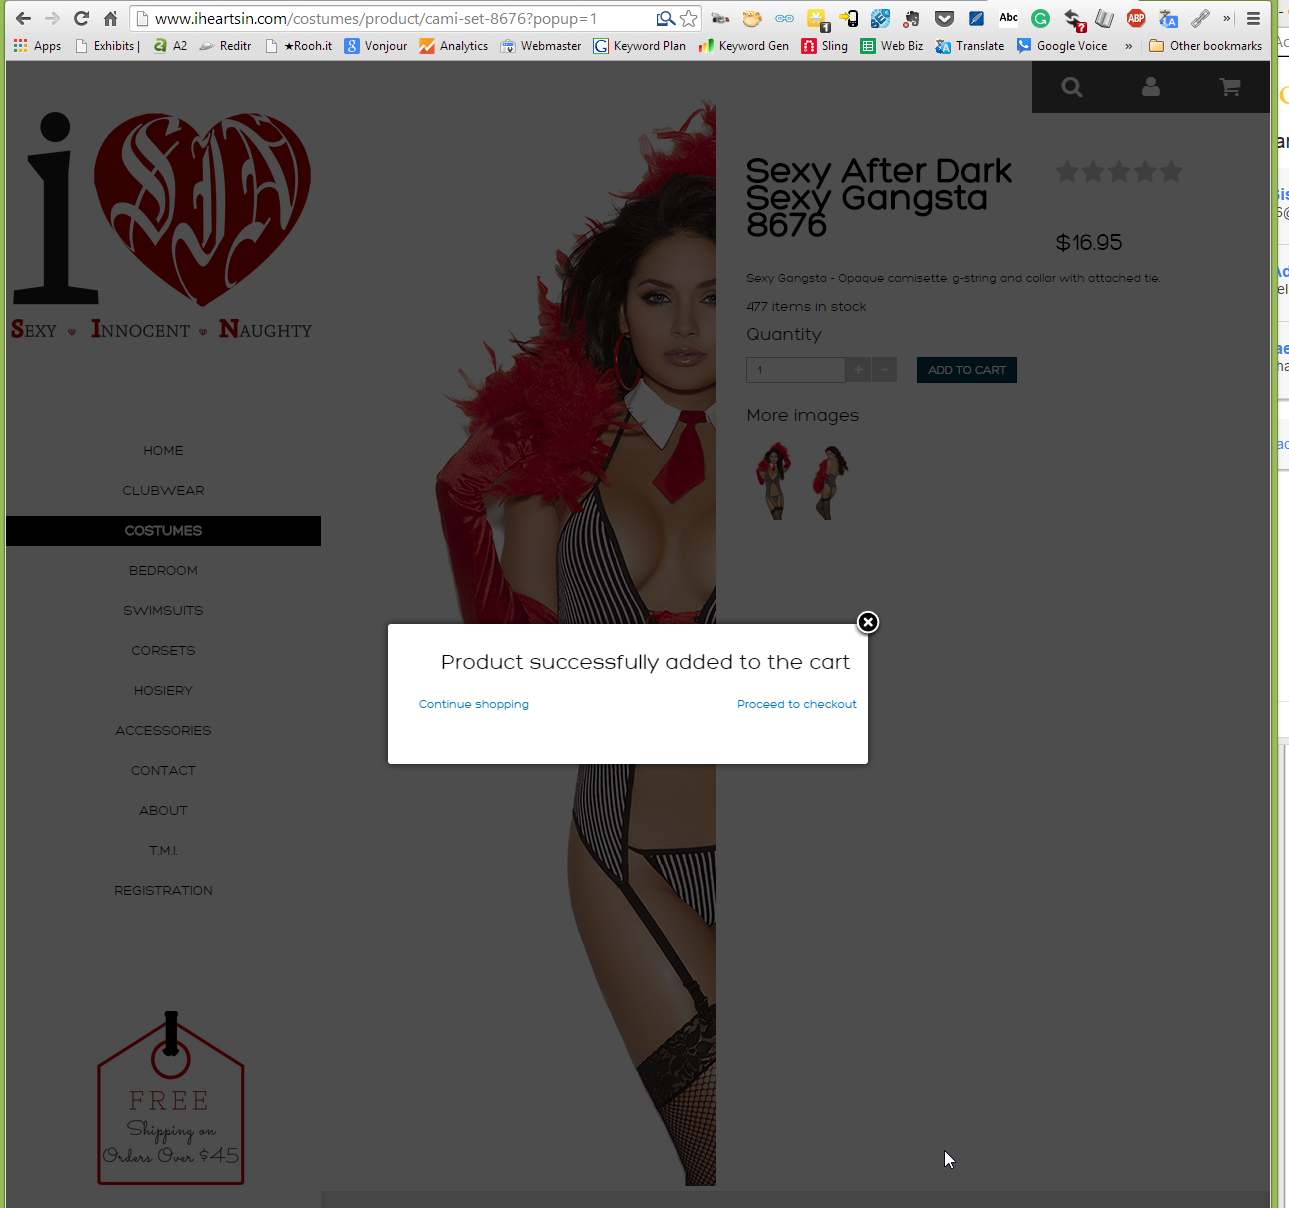Click the Pocket extension icon

944,18
